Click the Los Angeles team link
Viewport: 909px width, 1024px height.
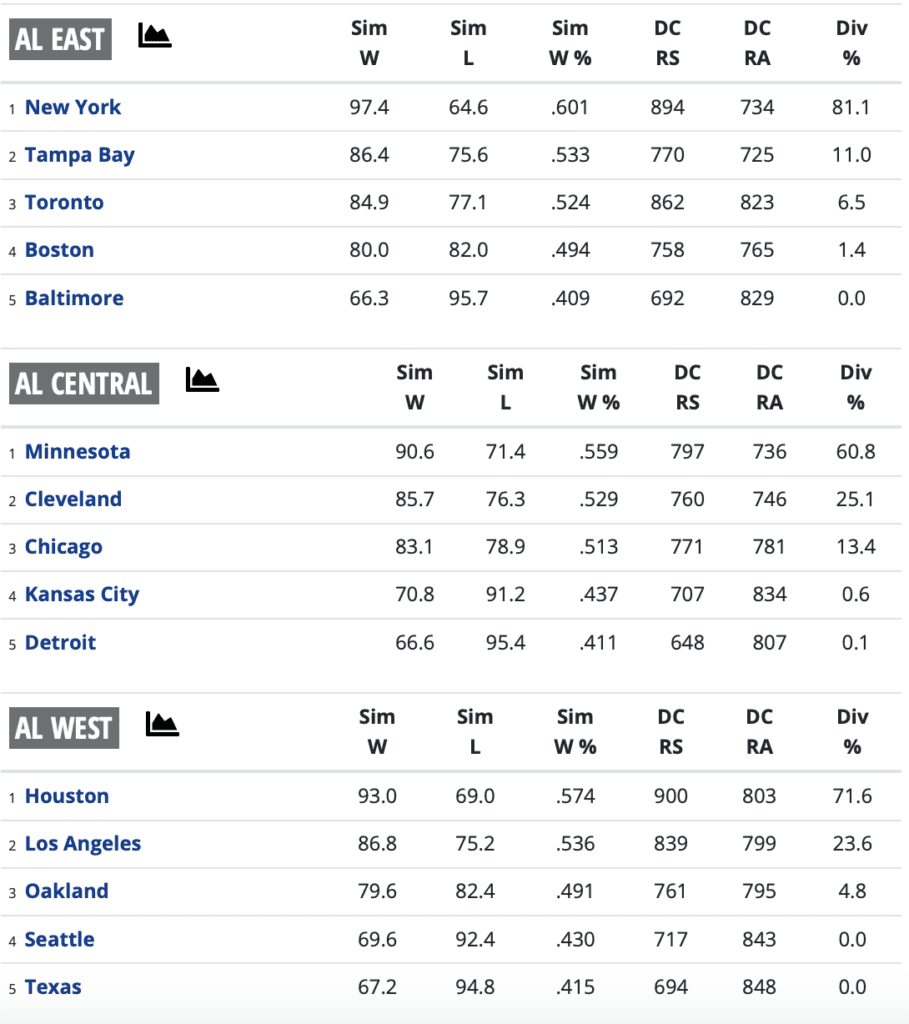pos(83,843)
